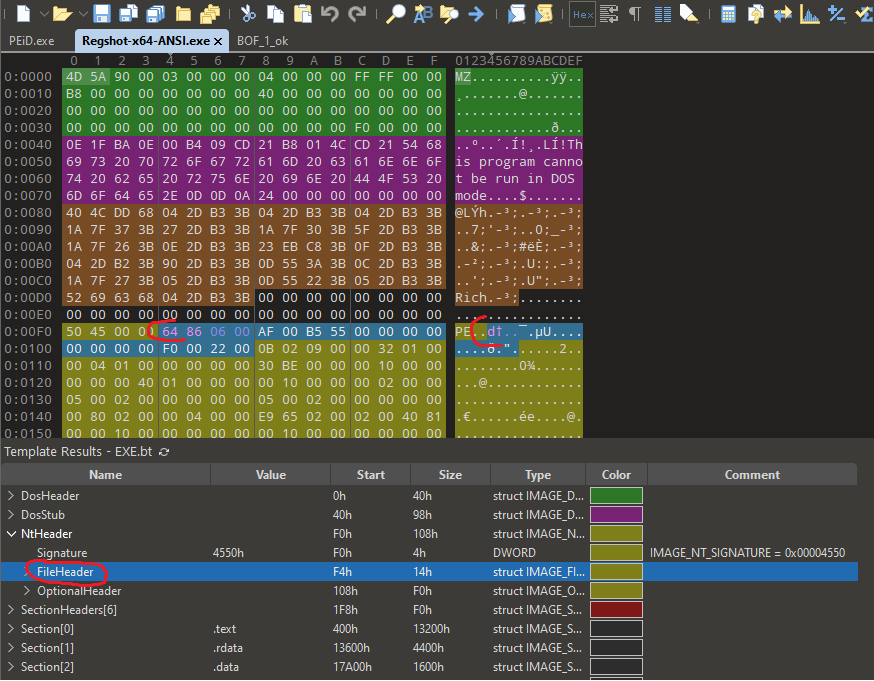Refresh the EXE.bt template results

point(164,452)
